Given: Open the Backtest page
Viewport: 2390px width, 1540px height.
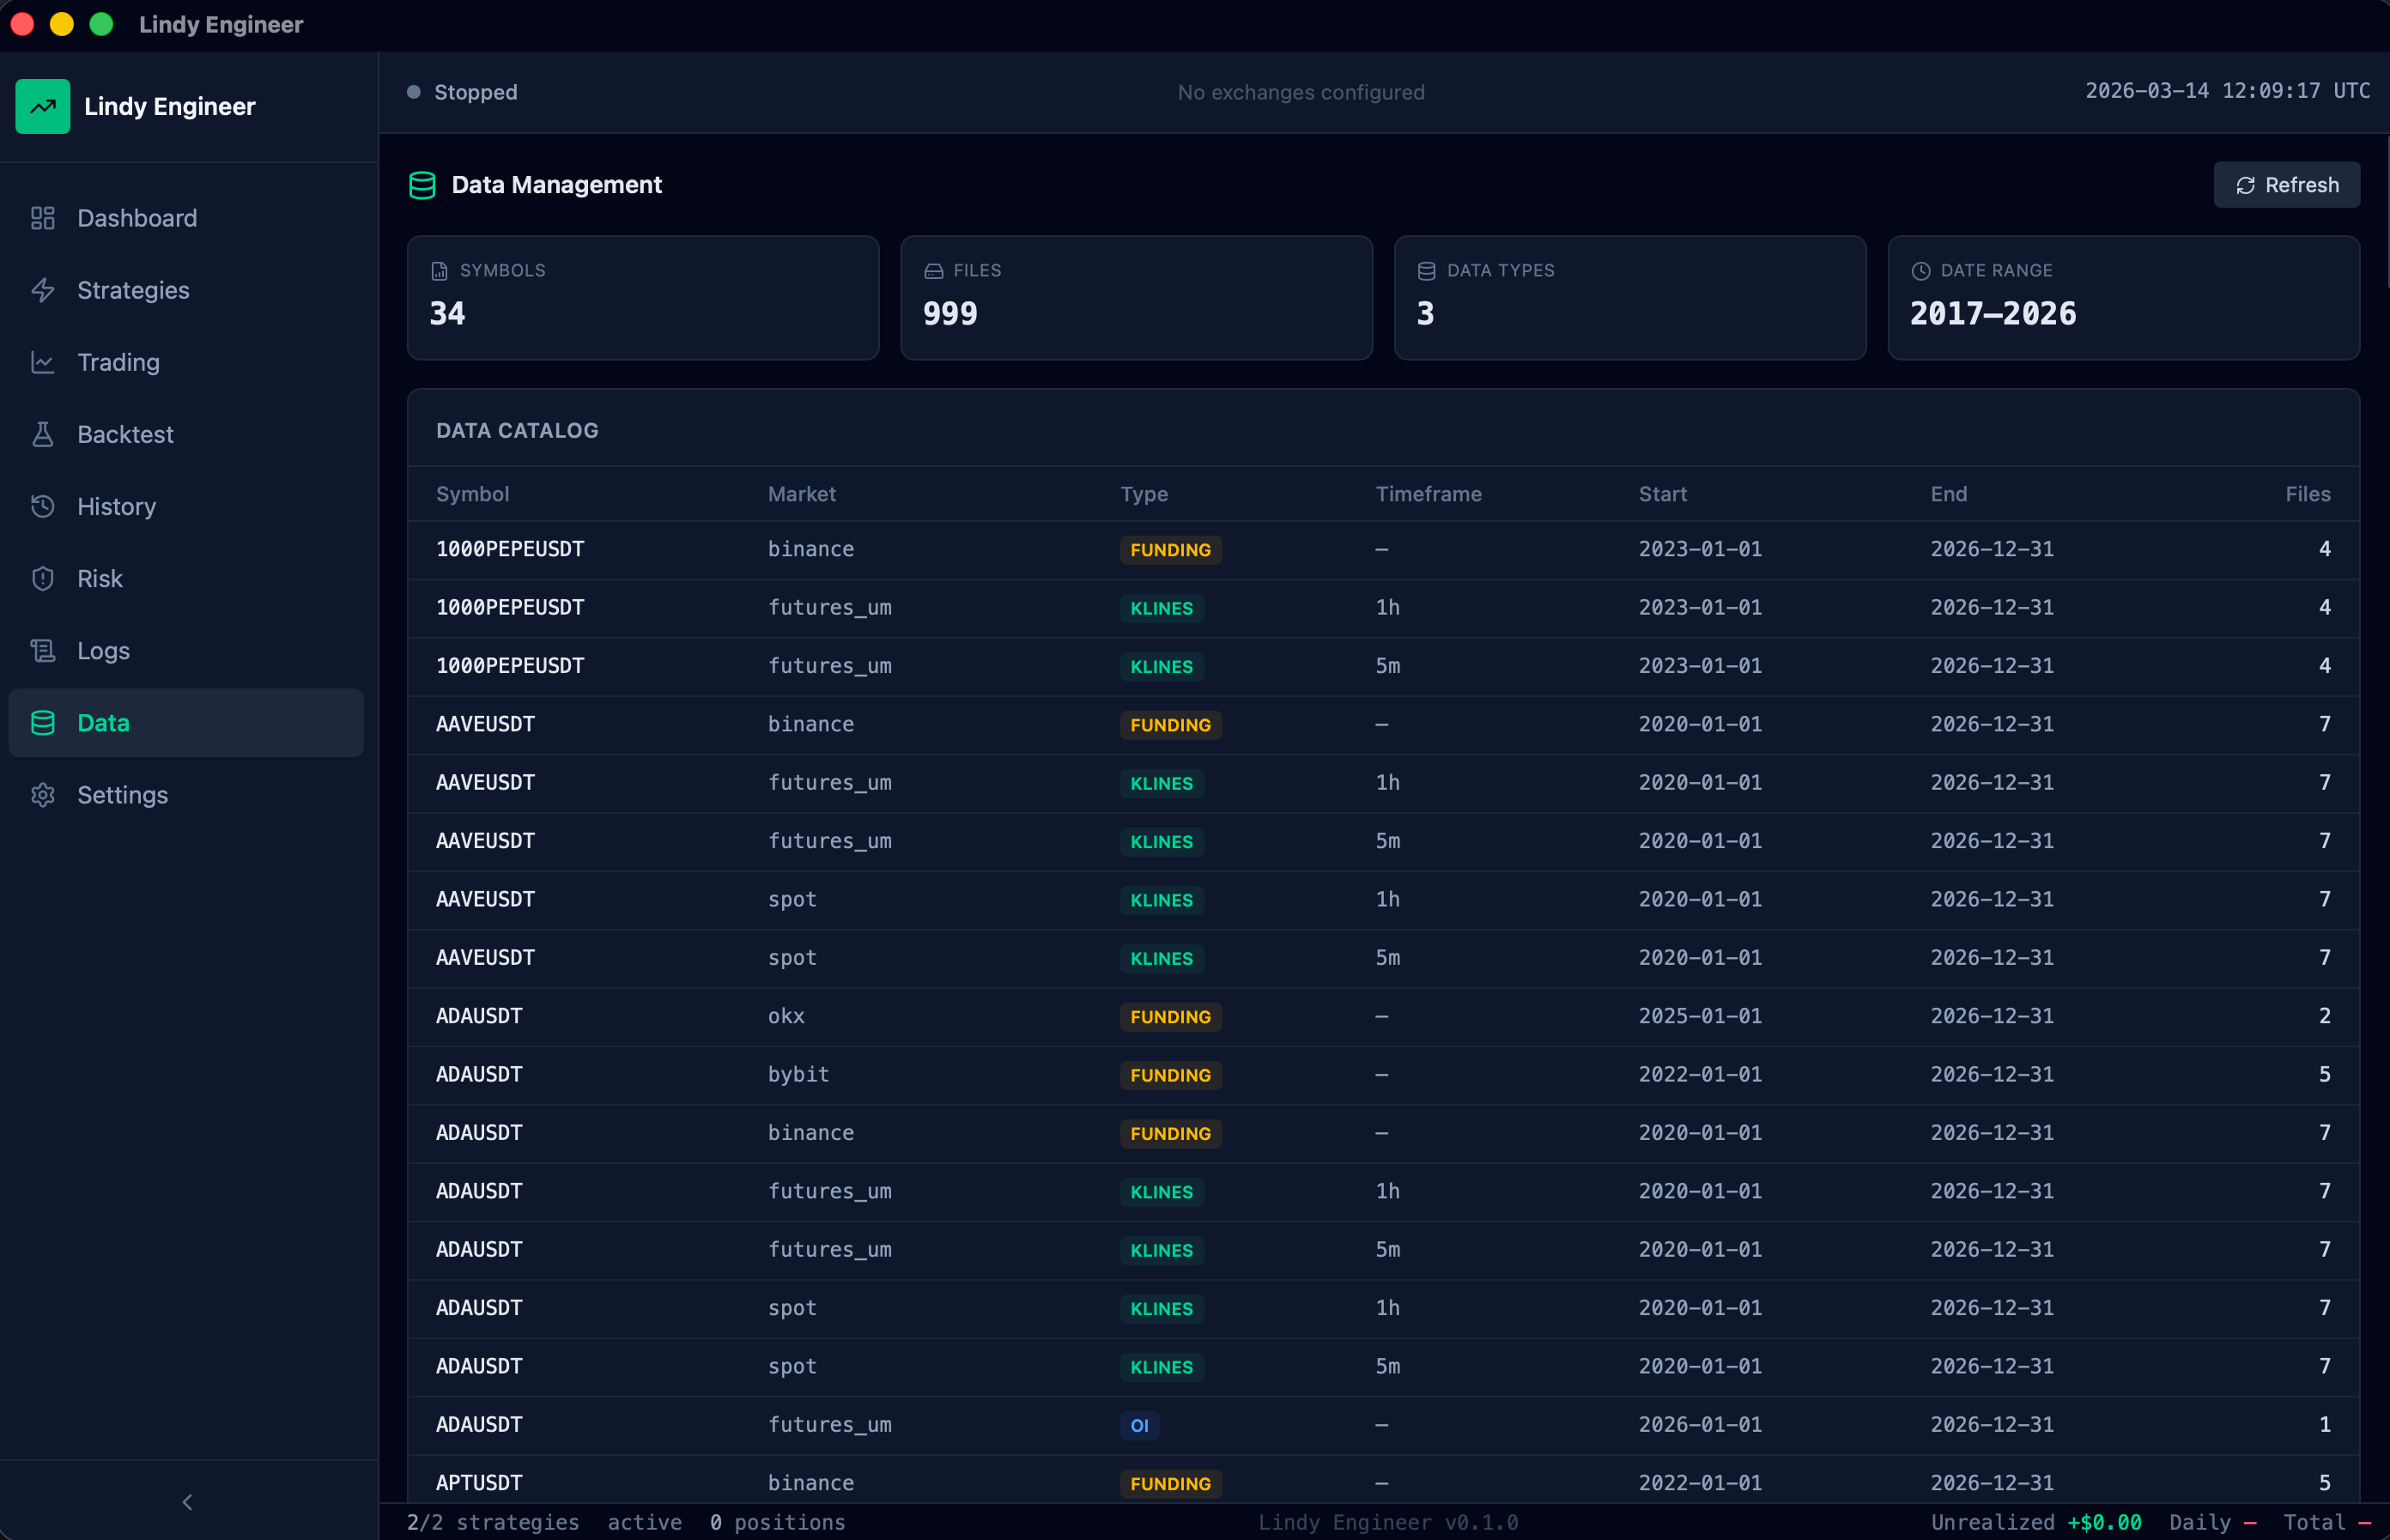Looking at the screenshot, I should pyautogui.click(x=125, y=434).
